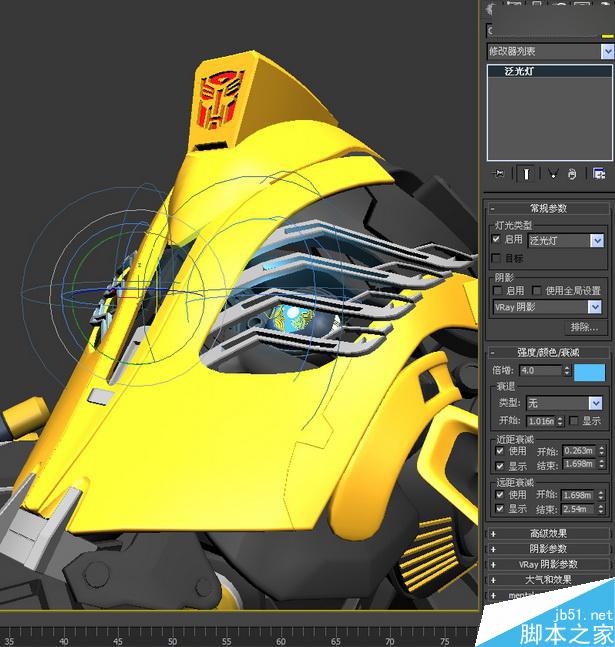Open Configure Modifier Sets icon
Viewport: 615px width, 647px height.
[599, 174]
